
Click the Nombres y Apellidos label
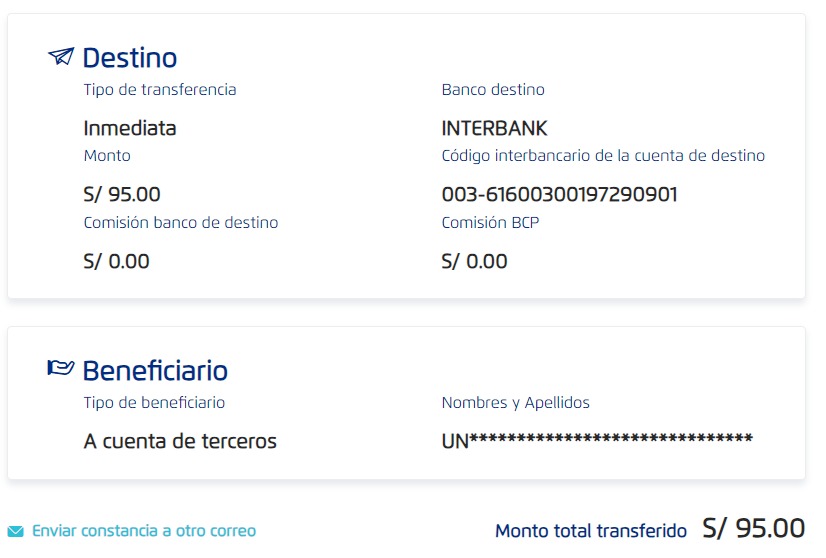515,403
